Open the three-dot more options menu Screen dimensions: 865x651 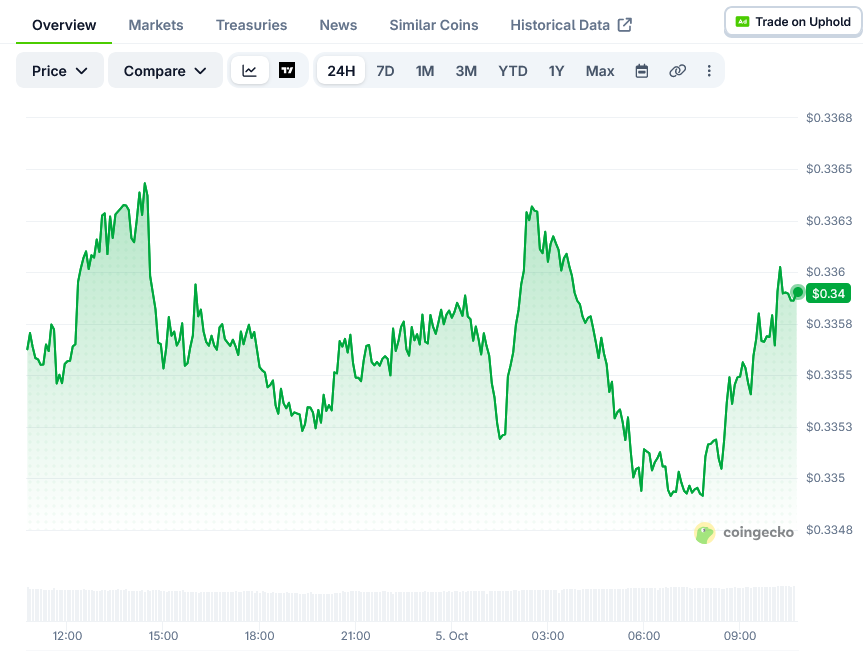tap(709, 71)
